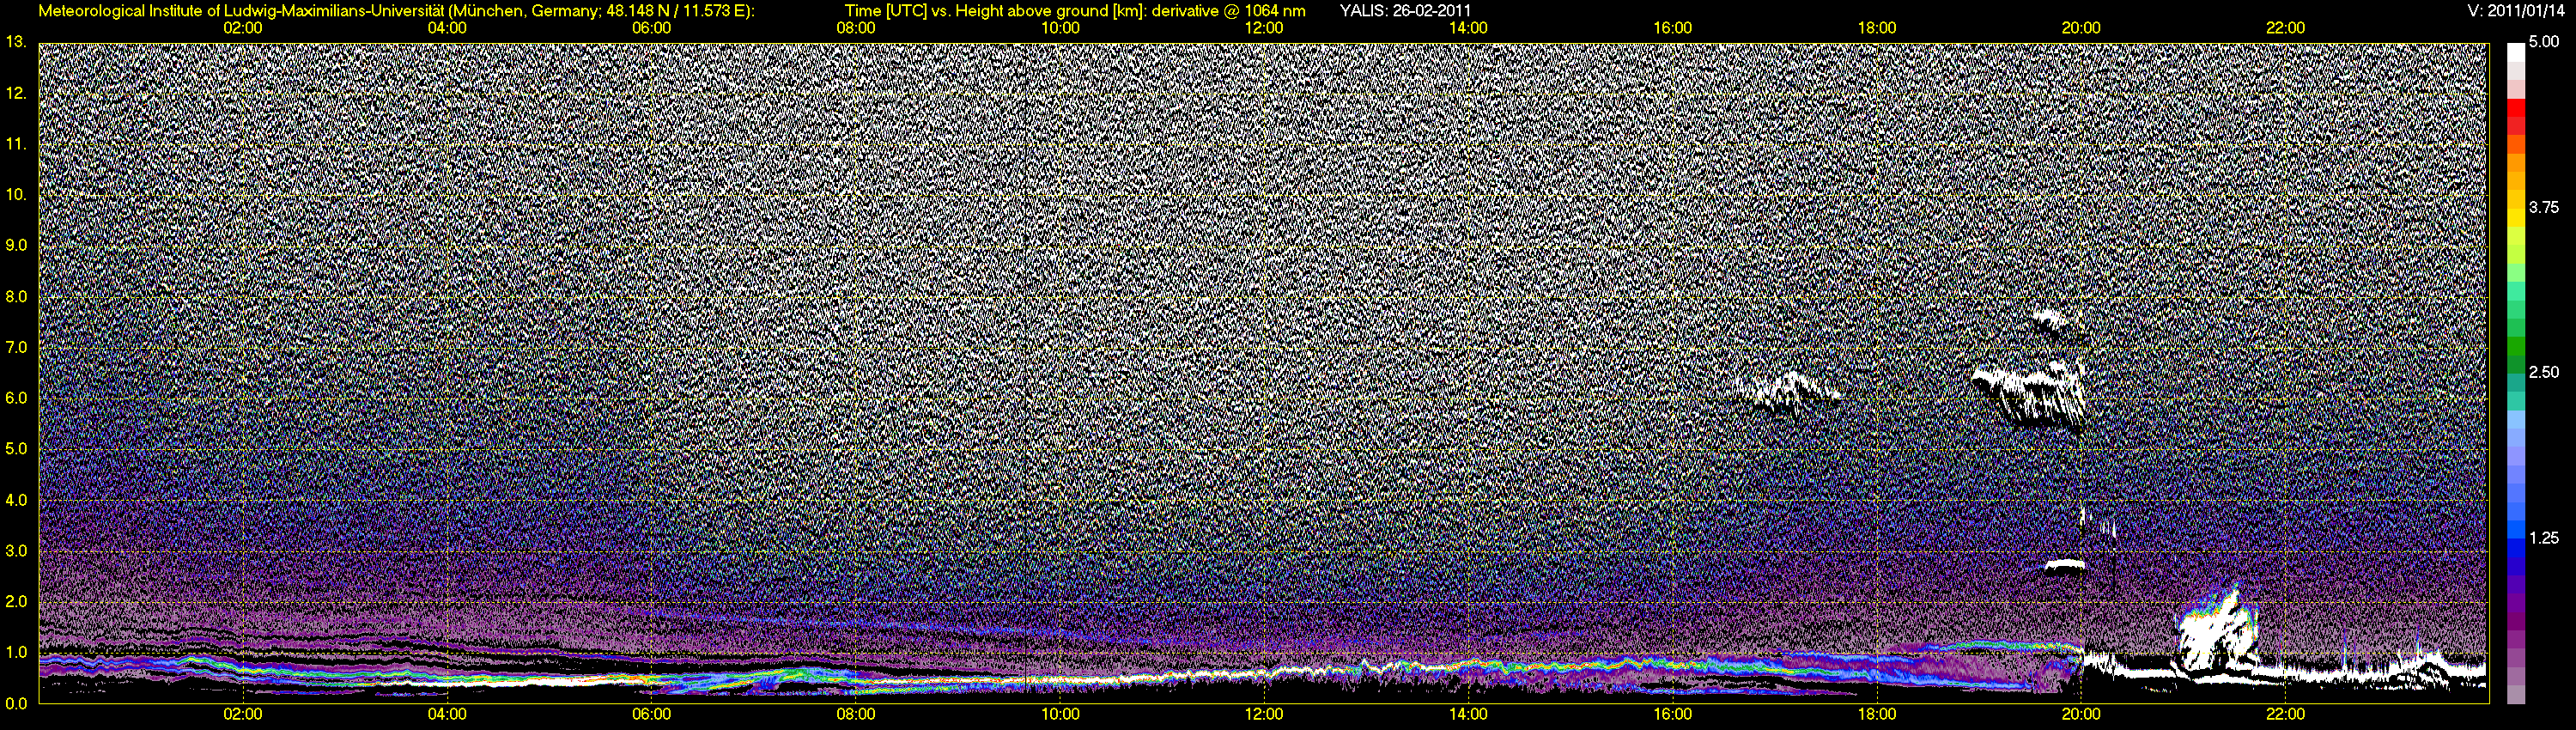Screen dimensions: 2576x730
Task: Pick the yellow segment of the colorbar
Action: [2515, 218]
